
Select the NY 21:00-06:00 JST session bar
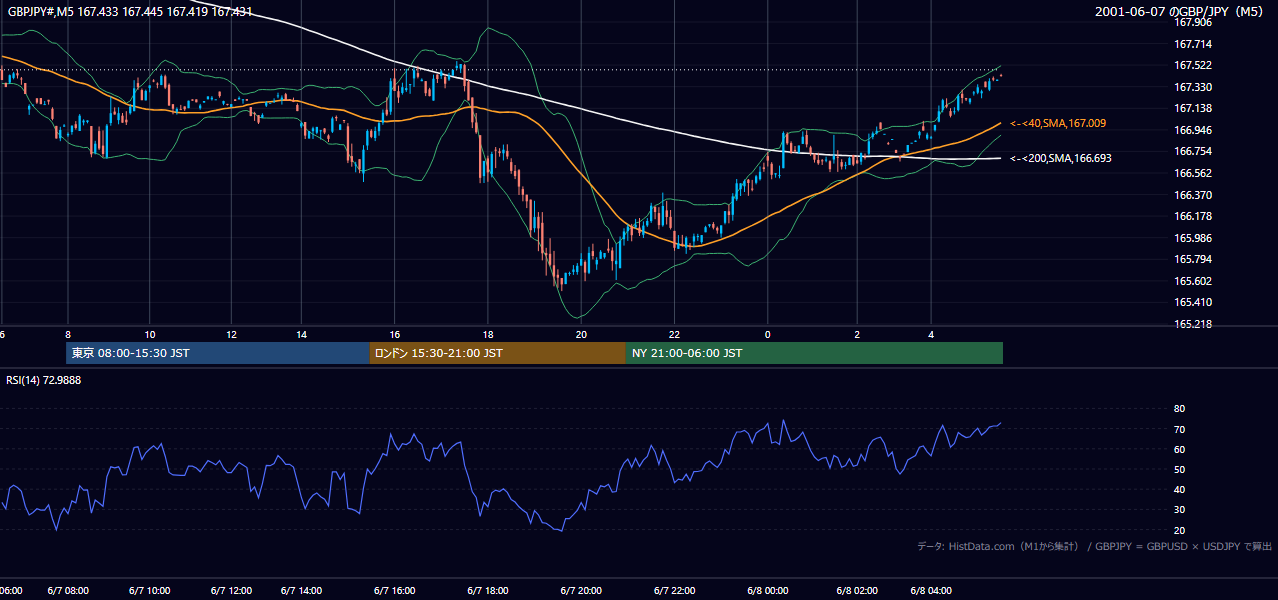pos(814,353)
